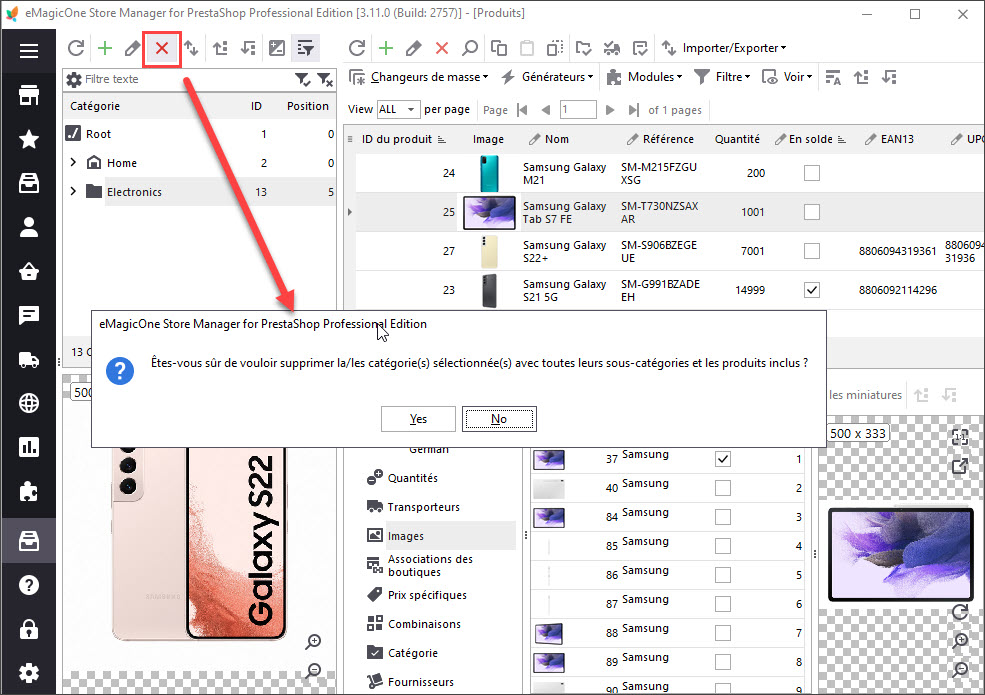Uncheck En solde for Galaxy S21 5G
This screenshot has width=985, height=695.
[x=812, y=290]
